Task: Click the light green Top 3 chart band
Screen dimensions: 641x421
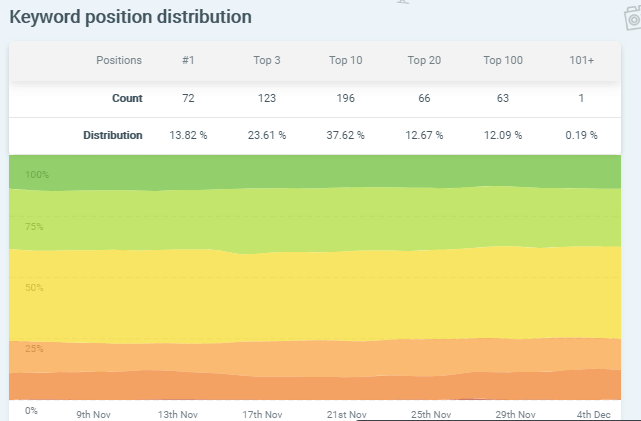Action: pyautogui.click(x=320, y=218)
